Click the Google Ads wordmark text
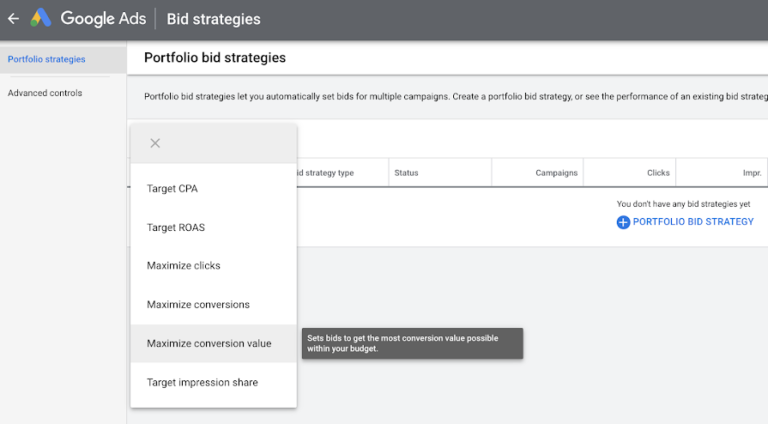The width and height of the screenshot is (768, 424). [103, 19]
